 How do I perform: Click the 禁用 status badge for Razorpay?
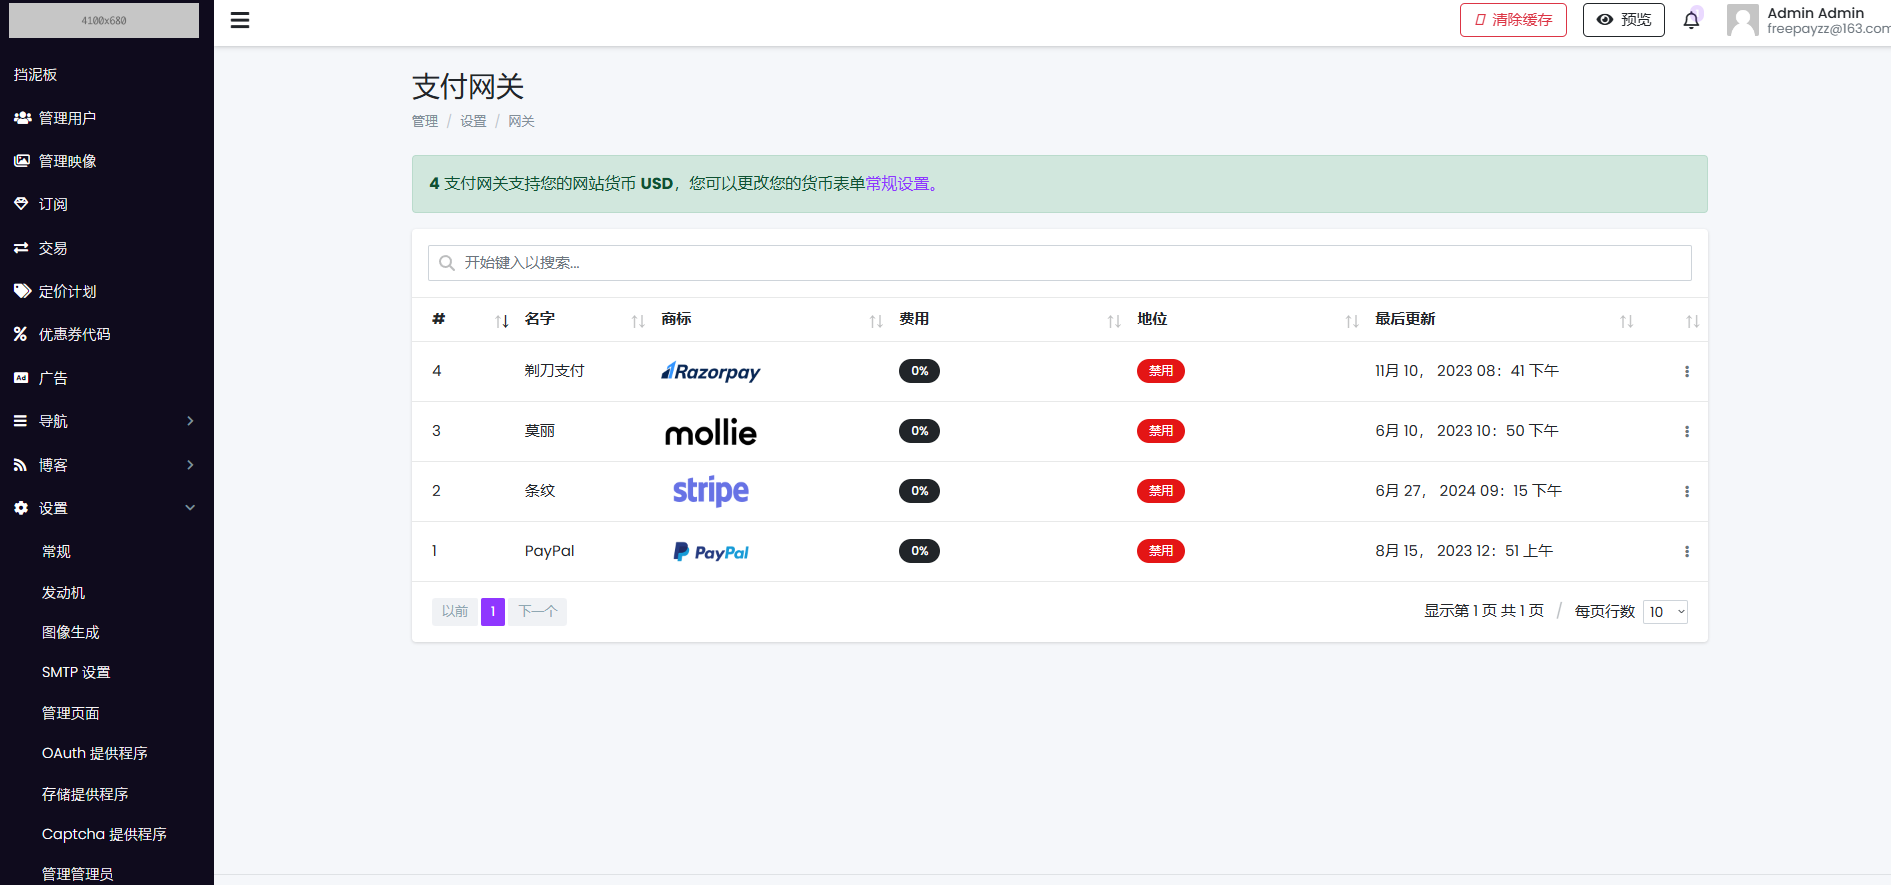1161,371
